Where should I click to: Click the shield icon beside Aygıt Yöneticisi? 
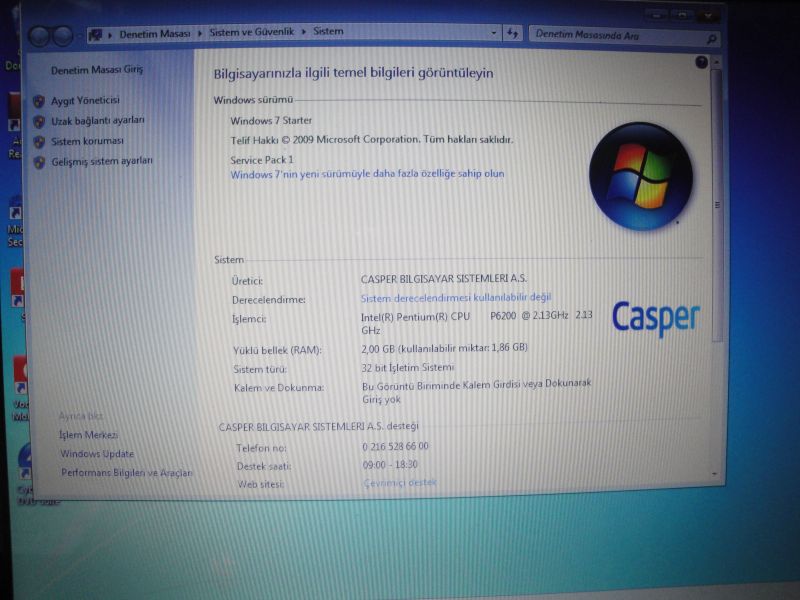[39, 101]
